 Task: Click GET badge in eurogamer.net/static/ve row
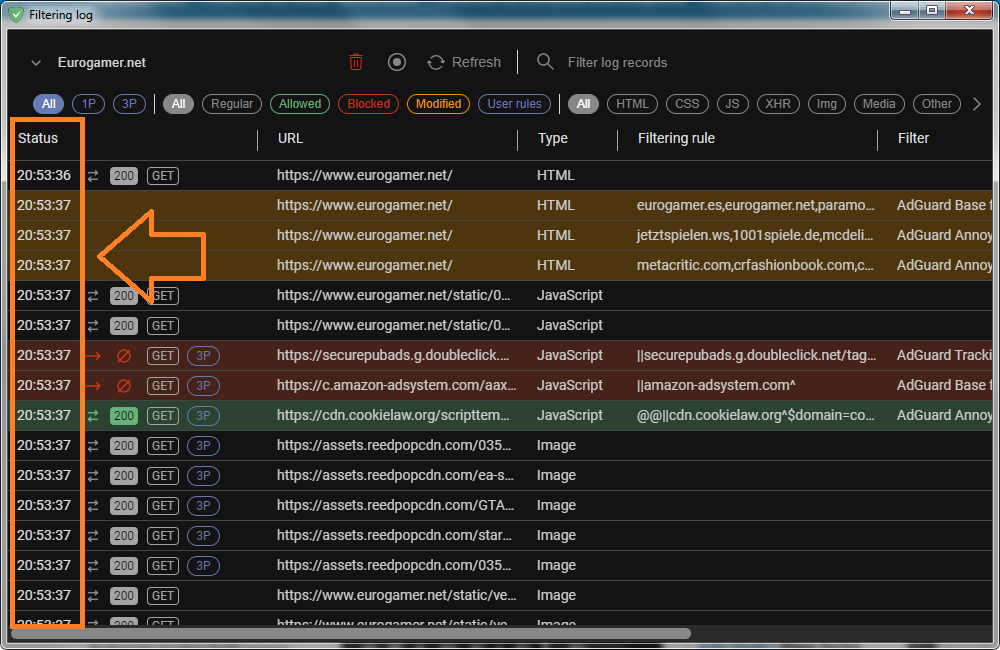[x=163, y=596]
